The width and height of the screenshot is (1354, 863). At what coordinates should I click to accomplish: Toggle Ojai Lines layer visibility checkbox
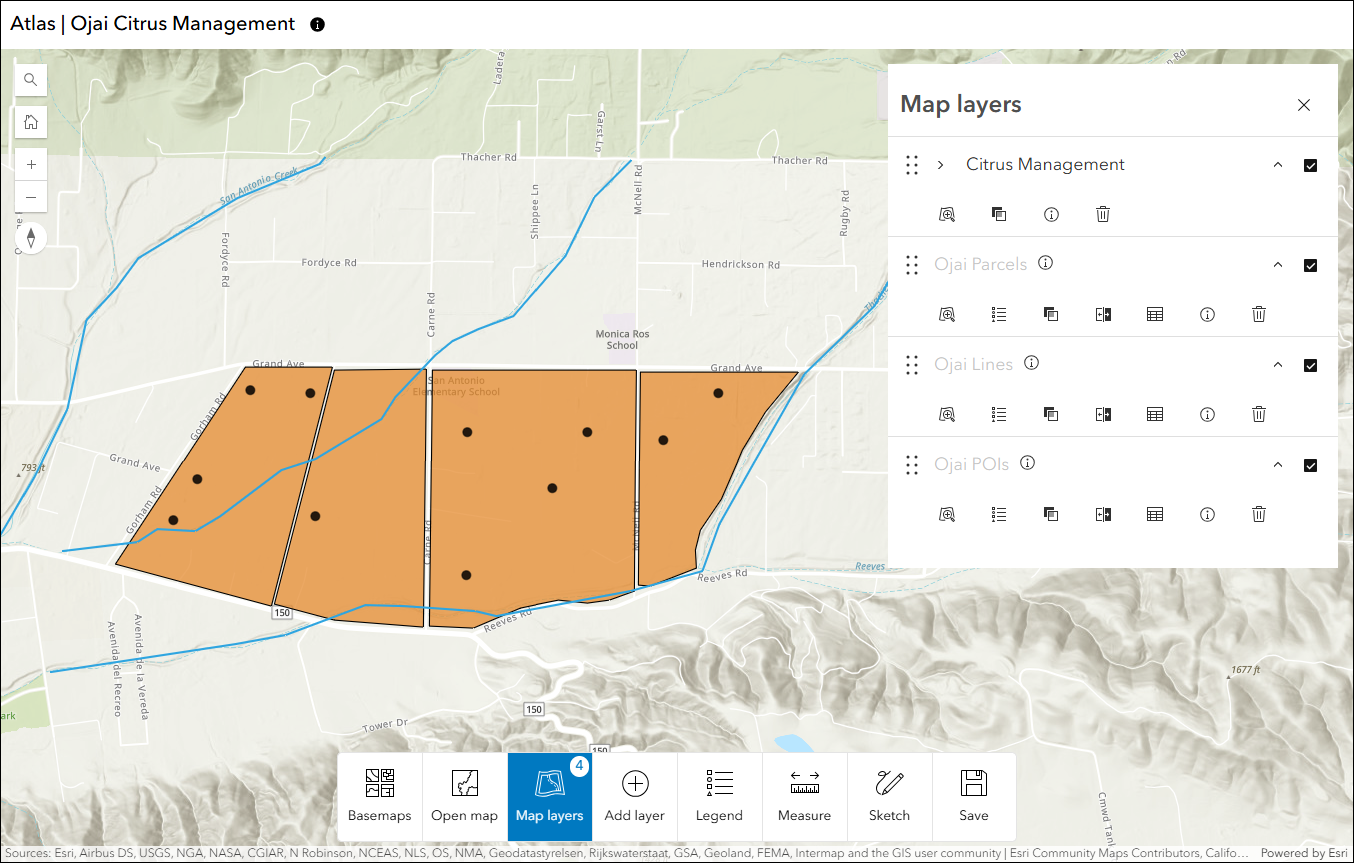pyautogui.click(x=1310, y=366)
